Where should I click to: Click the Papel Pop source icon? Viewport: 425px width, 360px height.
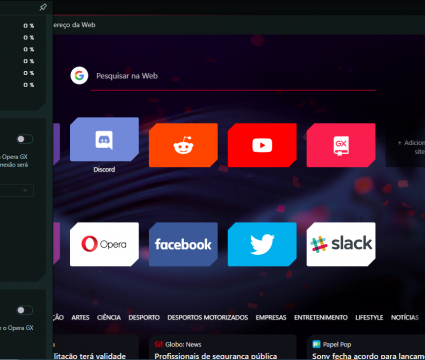(x=316, y=344)
